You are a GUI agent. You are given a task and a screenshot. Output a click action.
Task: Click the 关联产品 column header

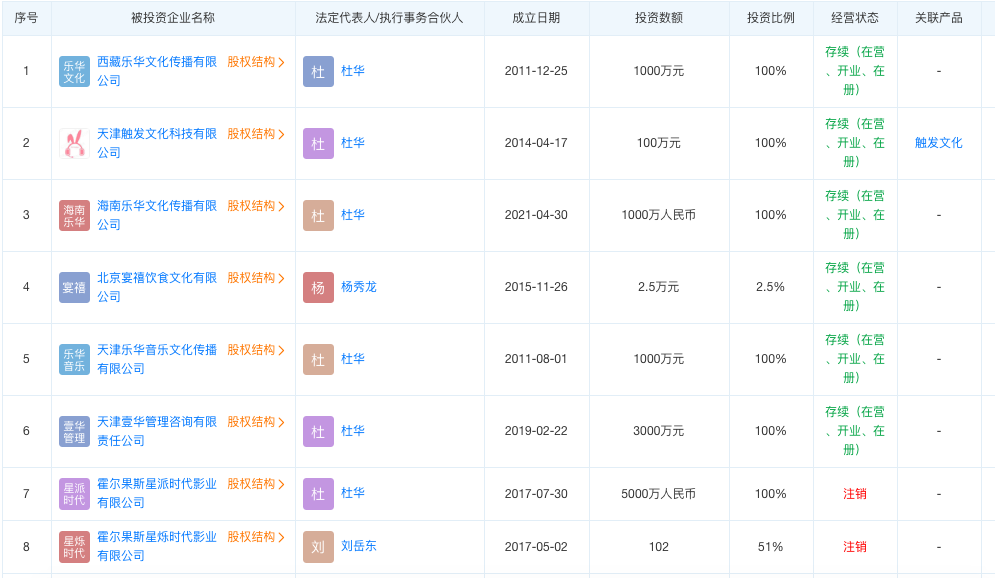pos(939,18)
